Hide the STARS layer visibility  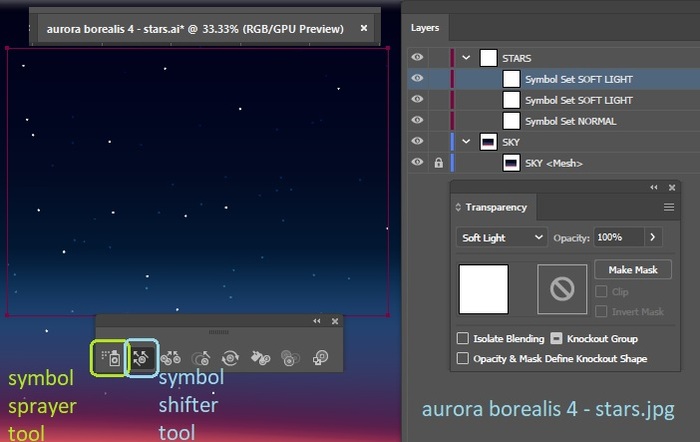pos(417,58)
